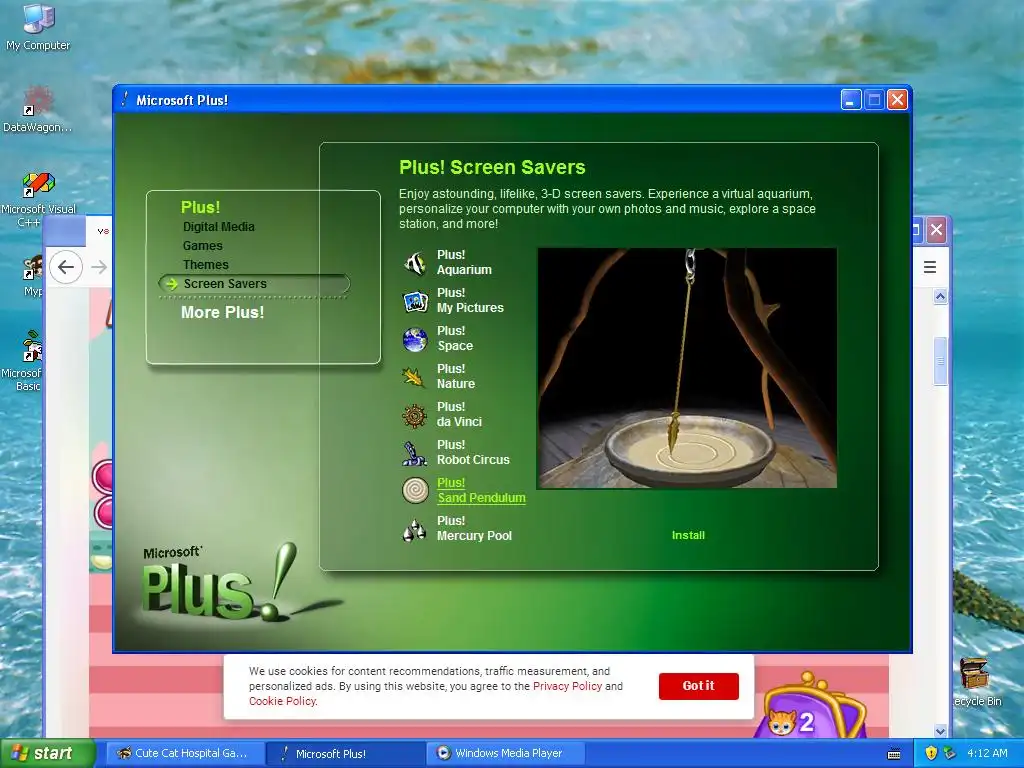This screenshot has height=768, width=1024.
Task: Open the Themes section
Action: (x=205, y=264)
